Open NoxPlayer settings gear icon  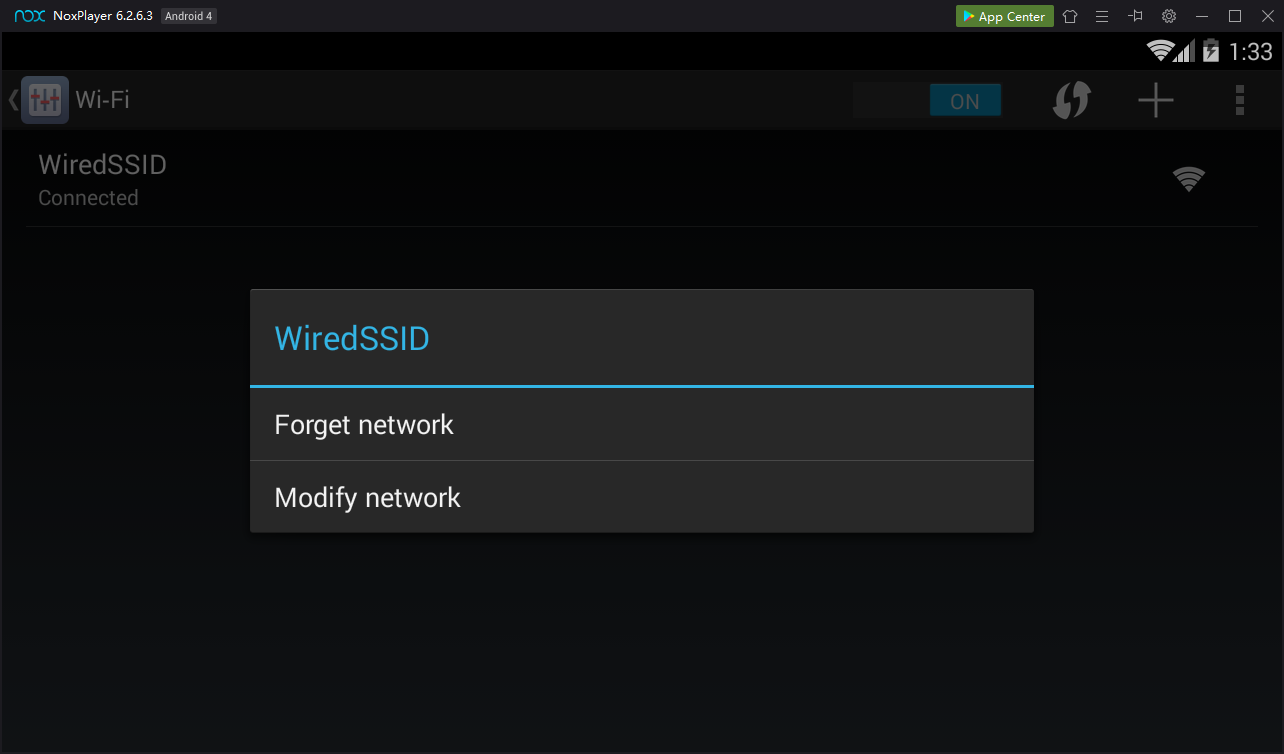click(x=1169, y=16)
